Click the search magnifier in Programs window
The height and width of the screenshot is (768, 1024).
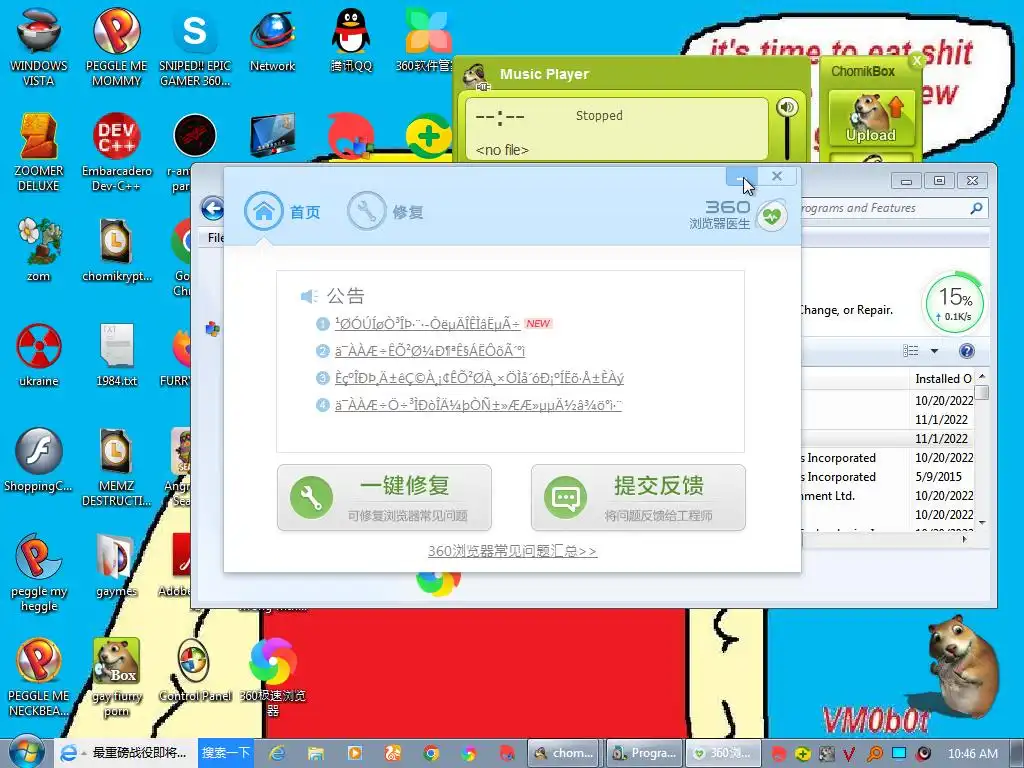976,208
